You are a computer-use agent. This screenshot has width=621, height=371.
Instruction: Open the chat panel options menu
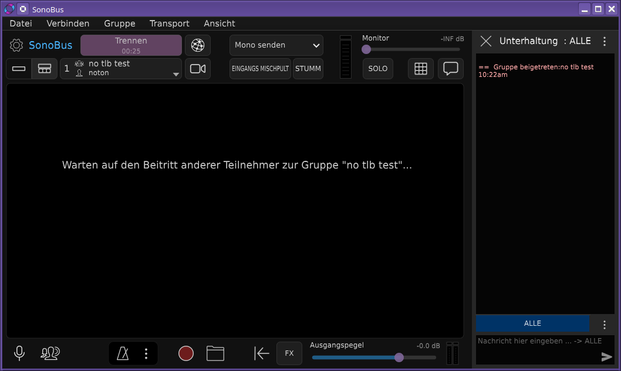(604, 41)
